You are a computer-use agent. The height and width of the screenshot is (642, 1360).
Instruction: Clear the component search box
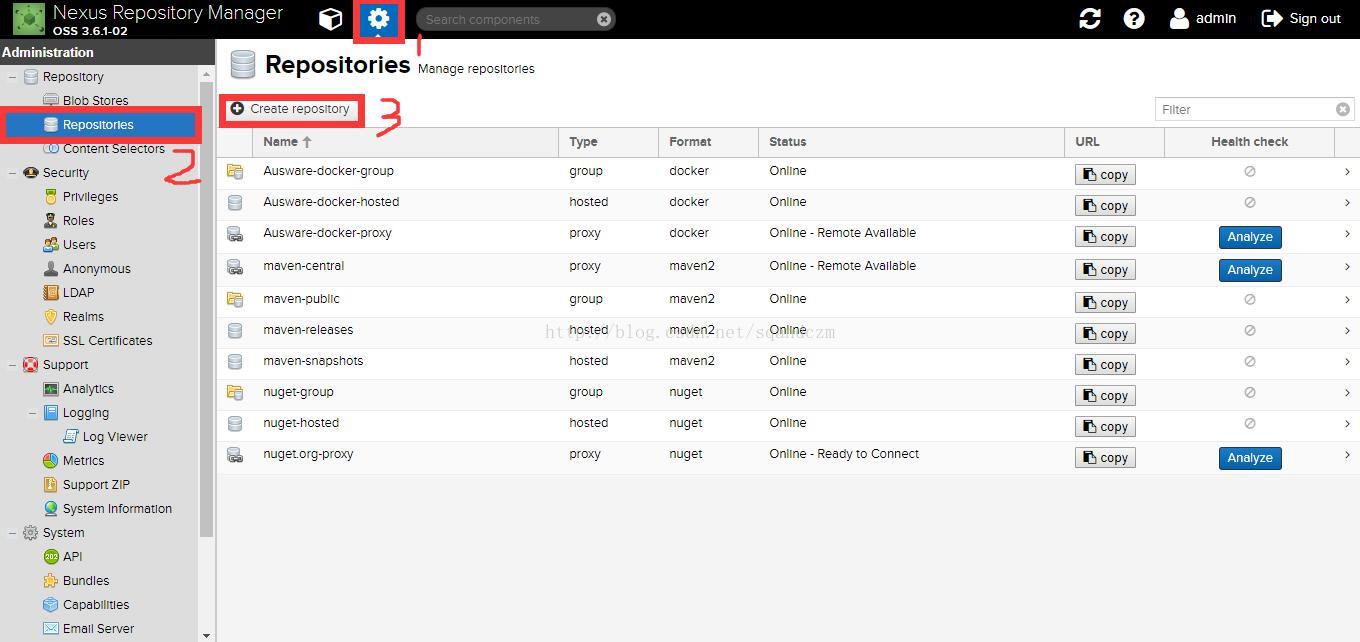pos(604,19)
